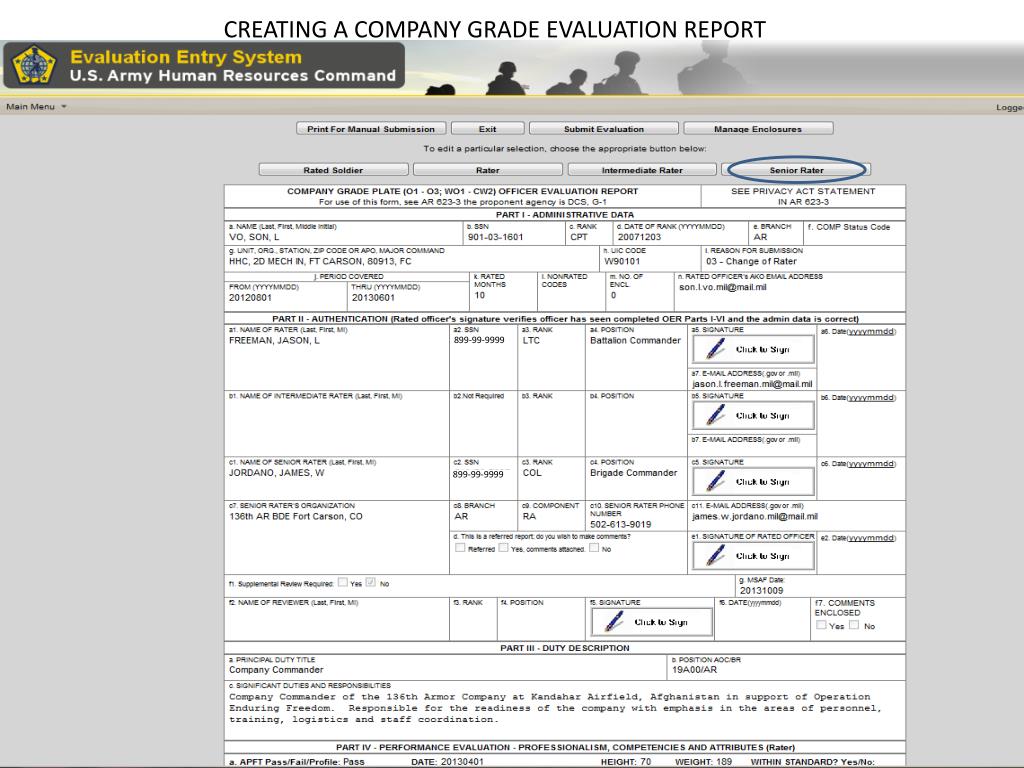The image size is (1024, 768).
Task: Check Comments Enclosed No checkbox
Action: [x=854, y=625]
